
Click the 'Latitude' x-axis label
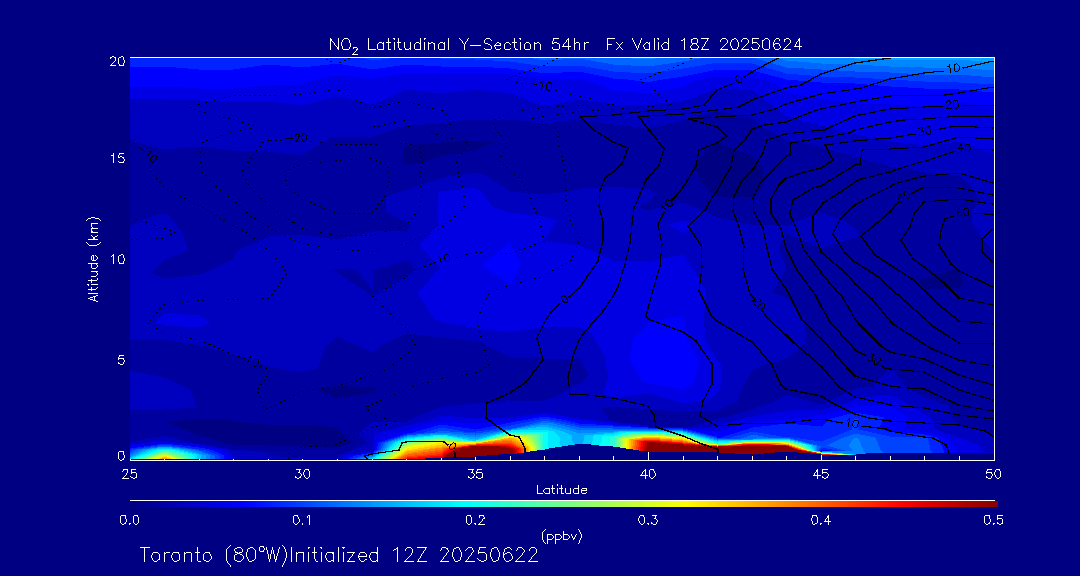coord(561,490)
